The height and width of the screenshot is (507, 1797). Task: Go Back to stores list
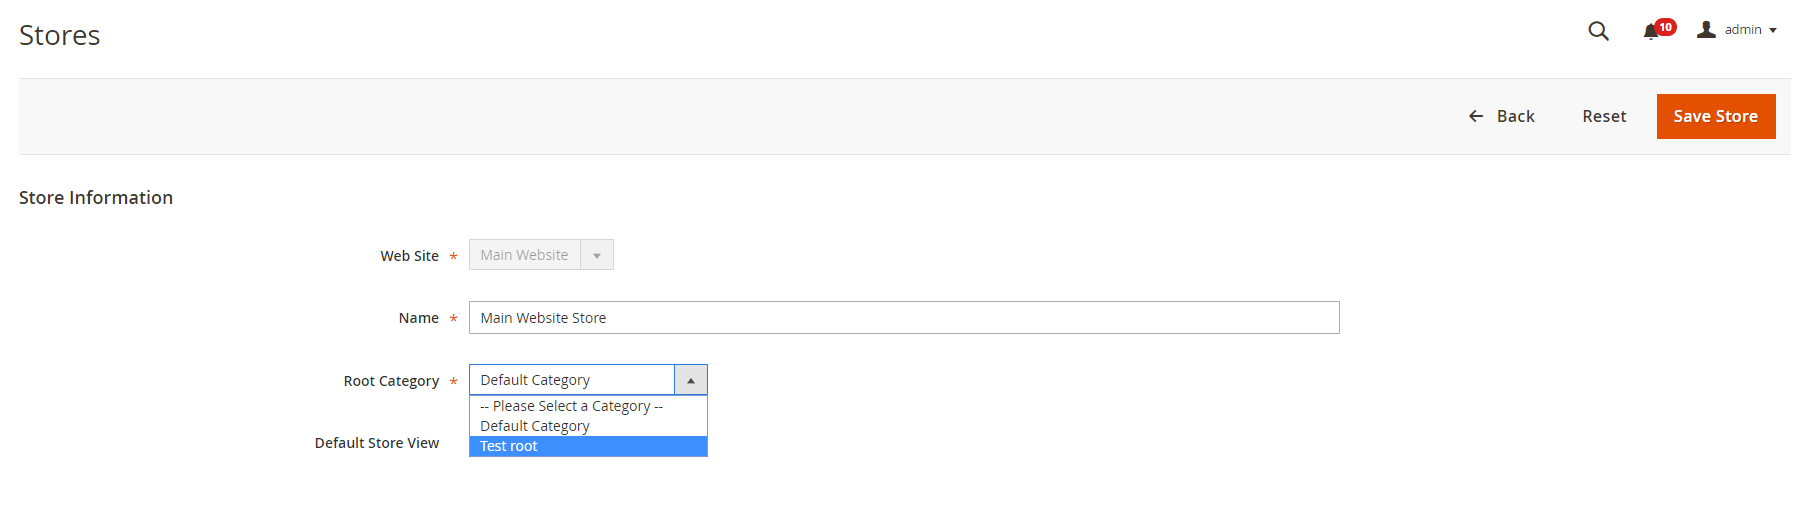click(x=1501, y=116)
